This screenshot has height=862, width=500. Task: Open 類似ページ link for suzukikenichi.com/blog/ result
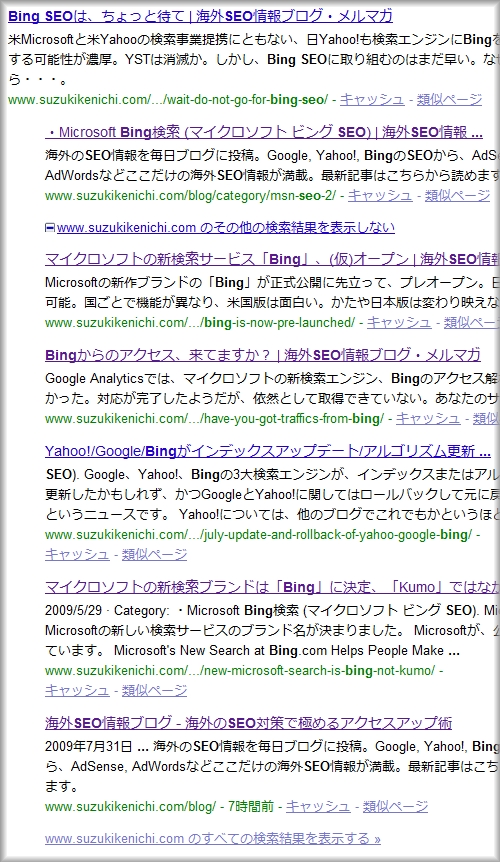click(395, 806)
